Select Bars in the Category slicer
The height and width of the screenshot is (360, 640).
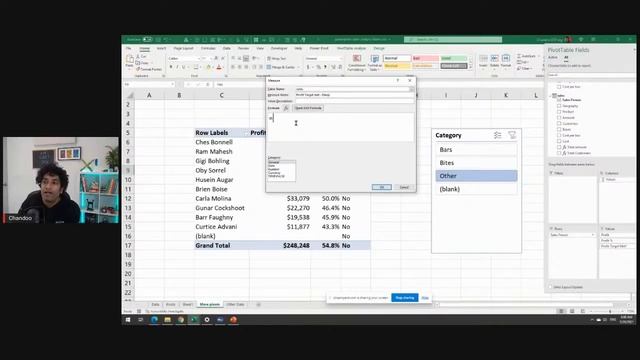[476, 150]
